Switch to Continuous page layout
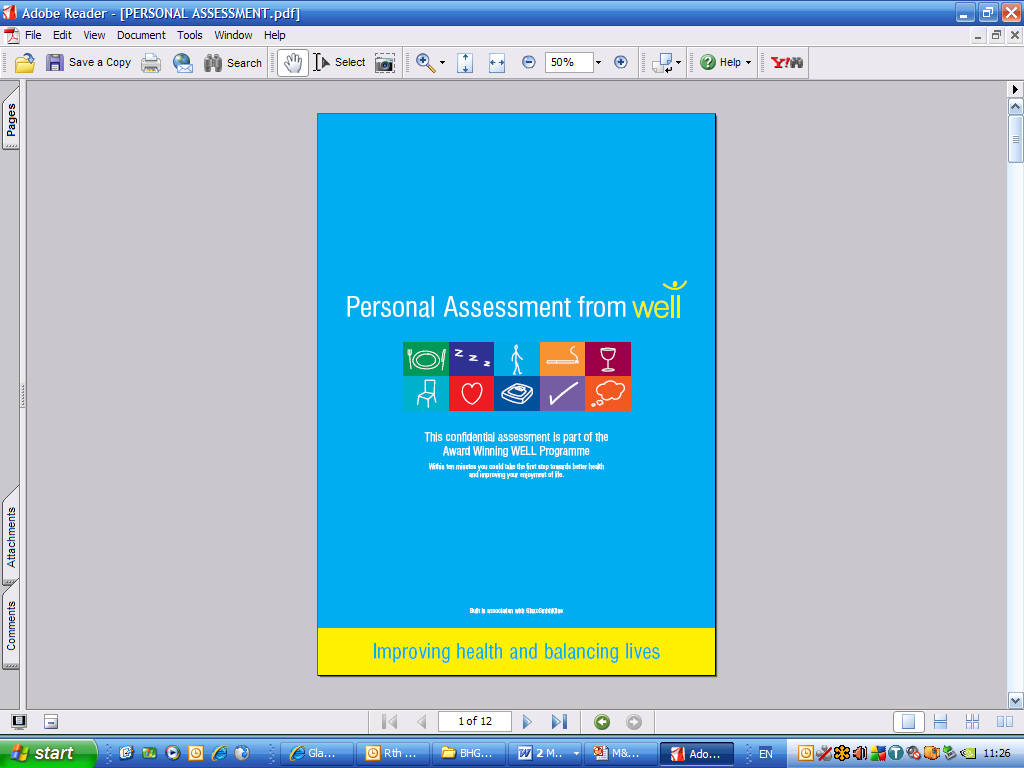 click(x=940, y=722)
